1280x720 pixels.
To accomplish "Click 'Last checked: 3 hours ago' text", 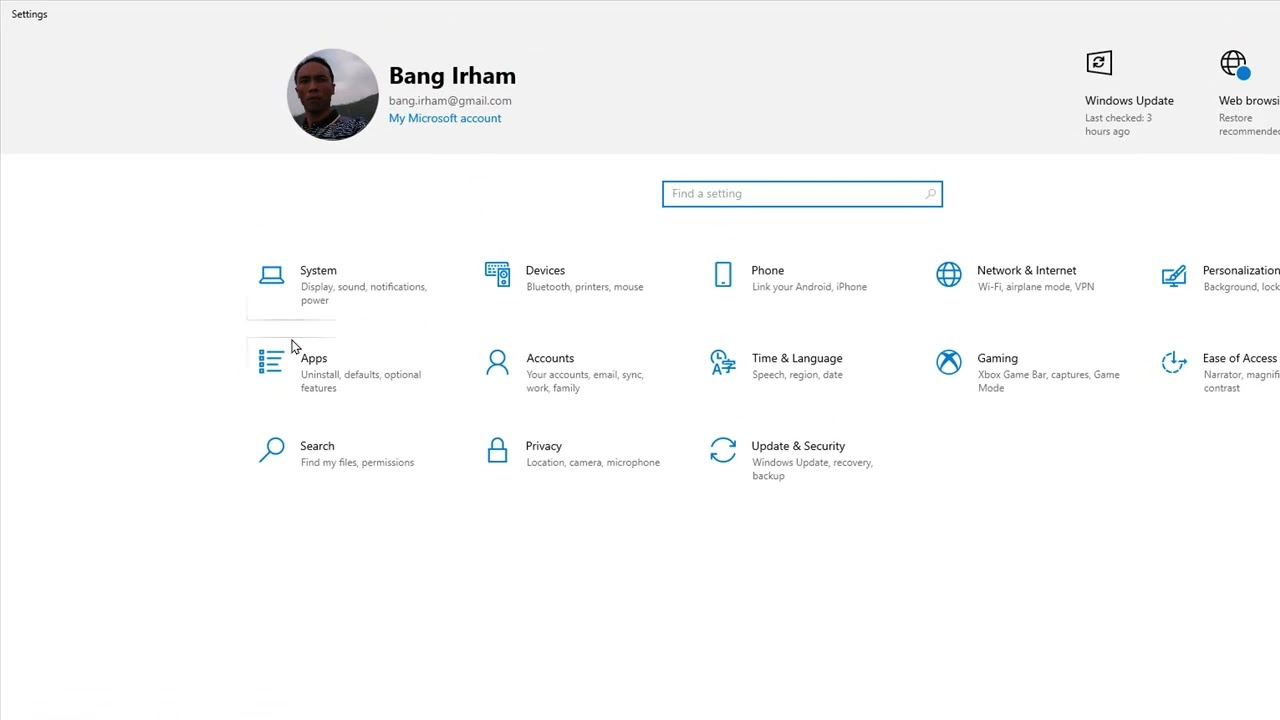I will [x=1118, y=125].
